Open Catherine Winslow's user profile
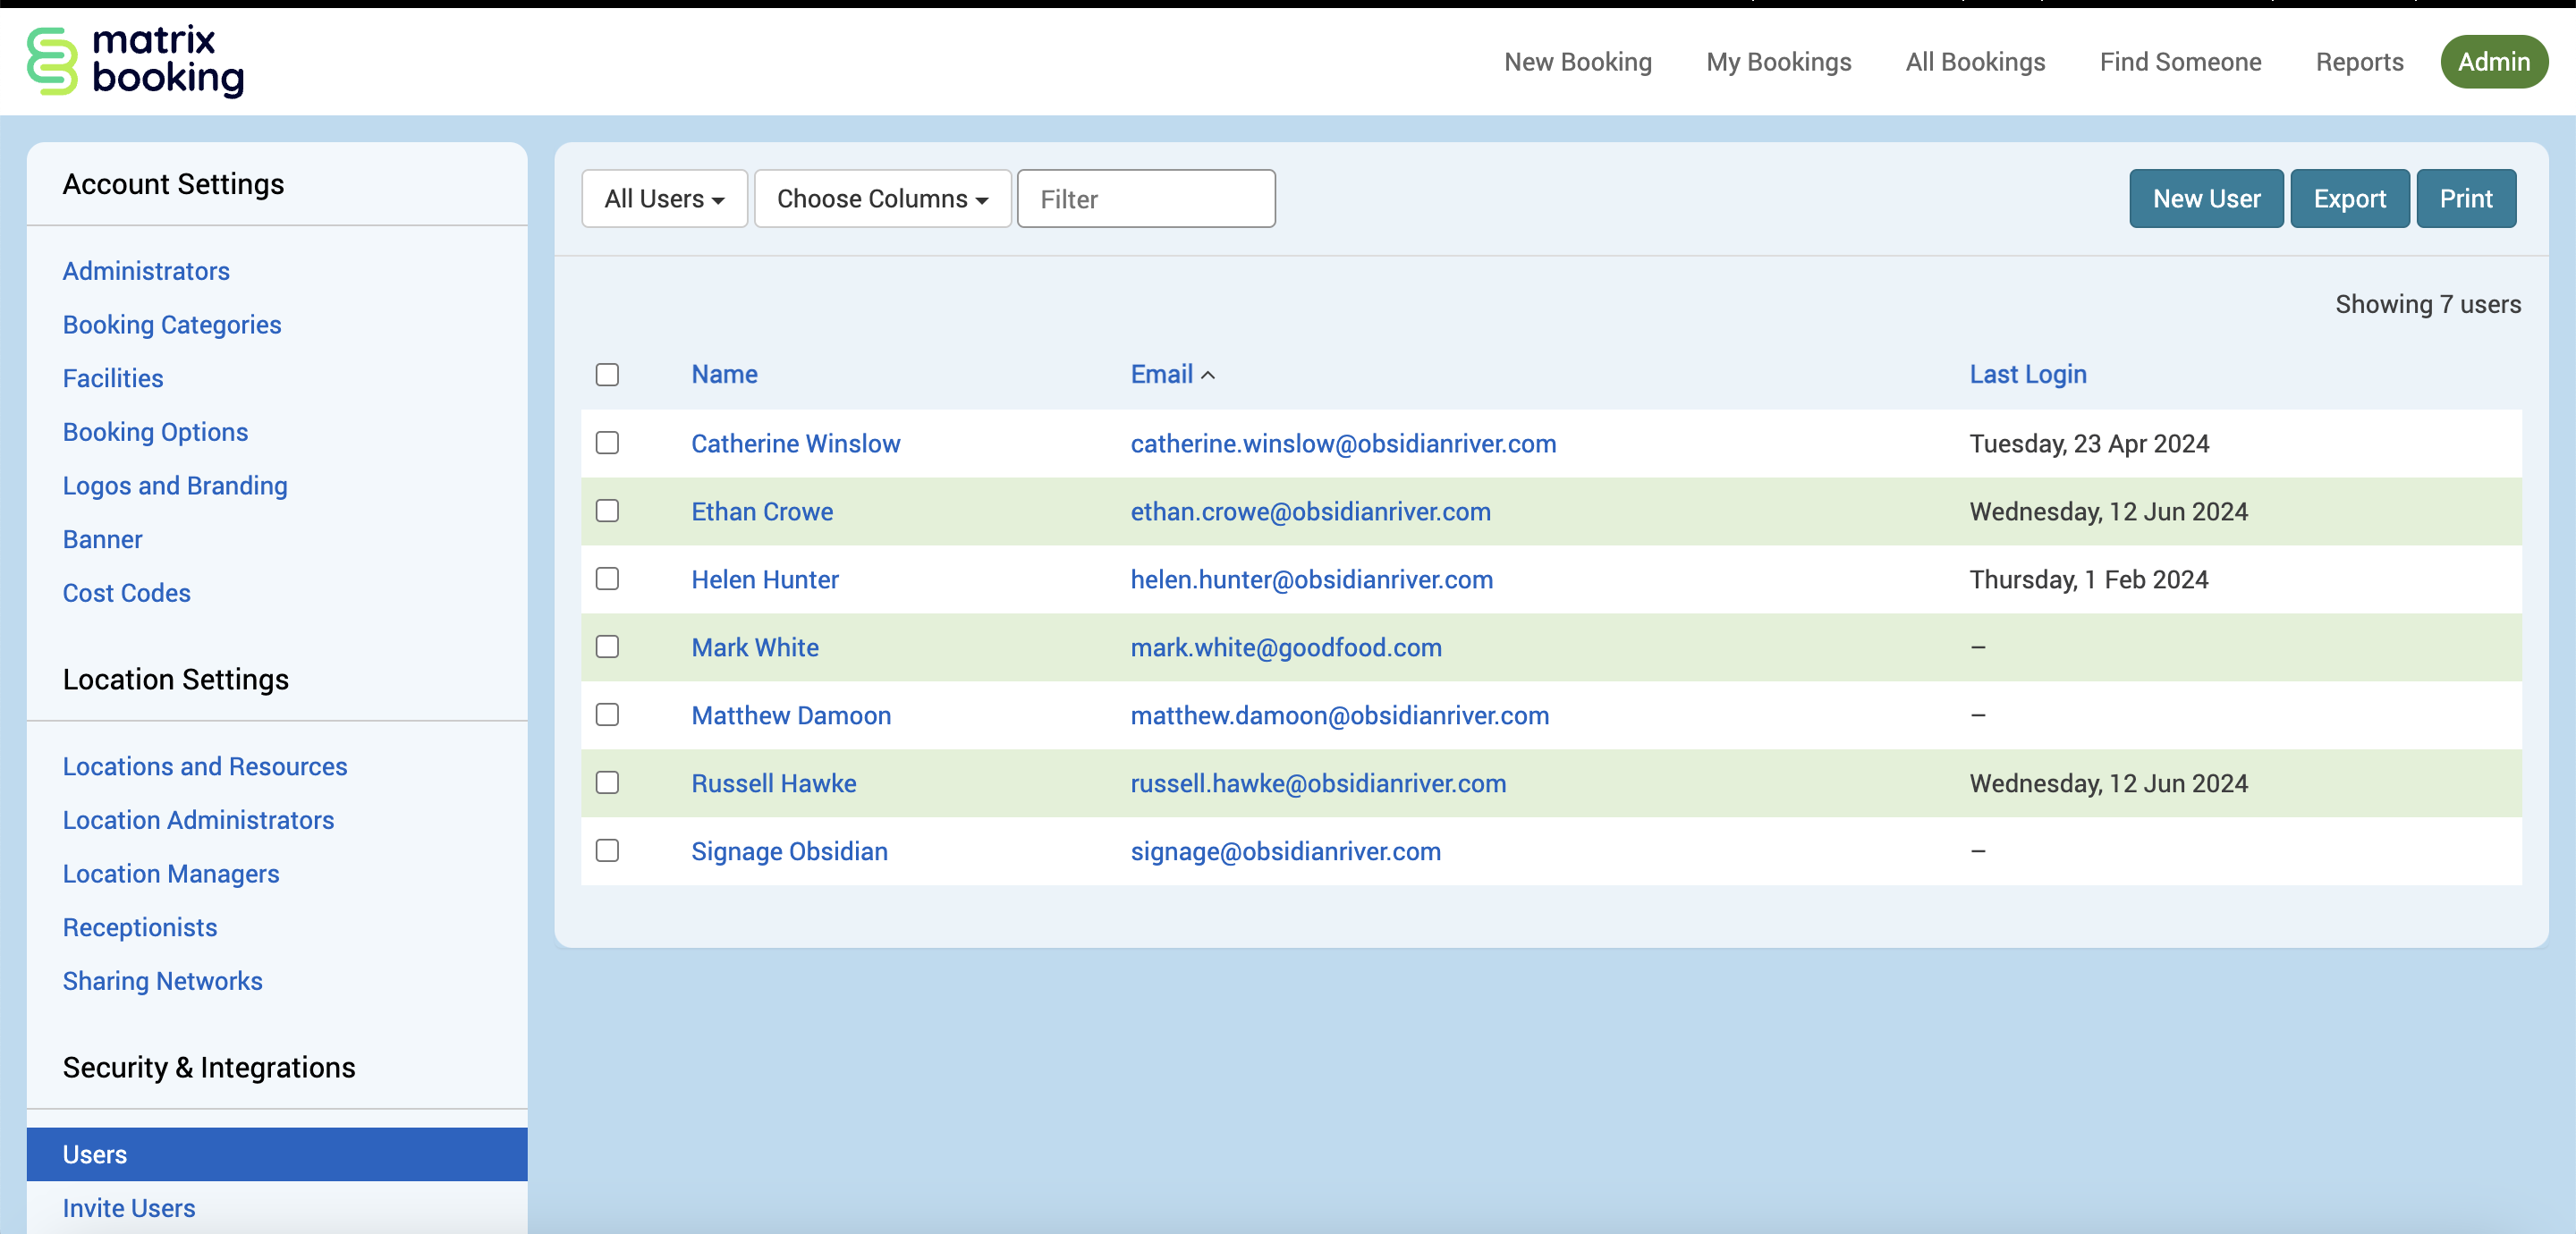 [795, 443]
